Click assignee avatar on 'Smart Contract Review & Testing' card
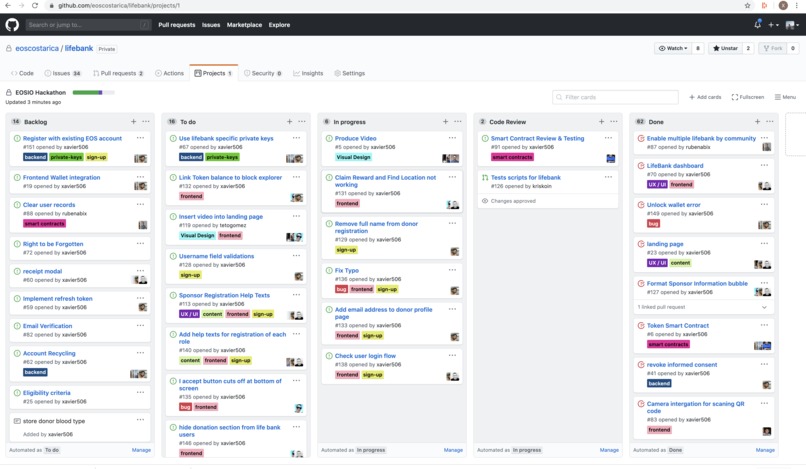806x469 pixels. pyautogui.click(x=611, y=158)
